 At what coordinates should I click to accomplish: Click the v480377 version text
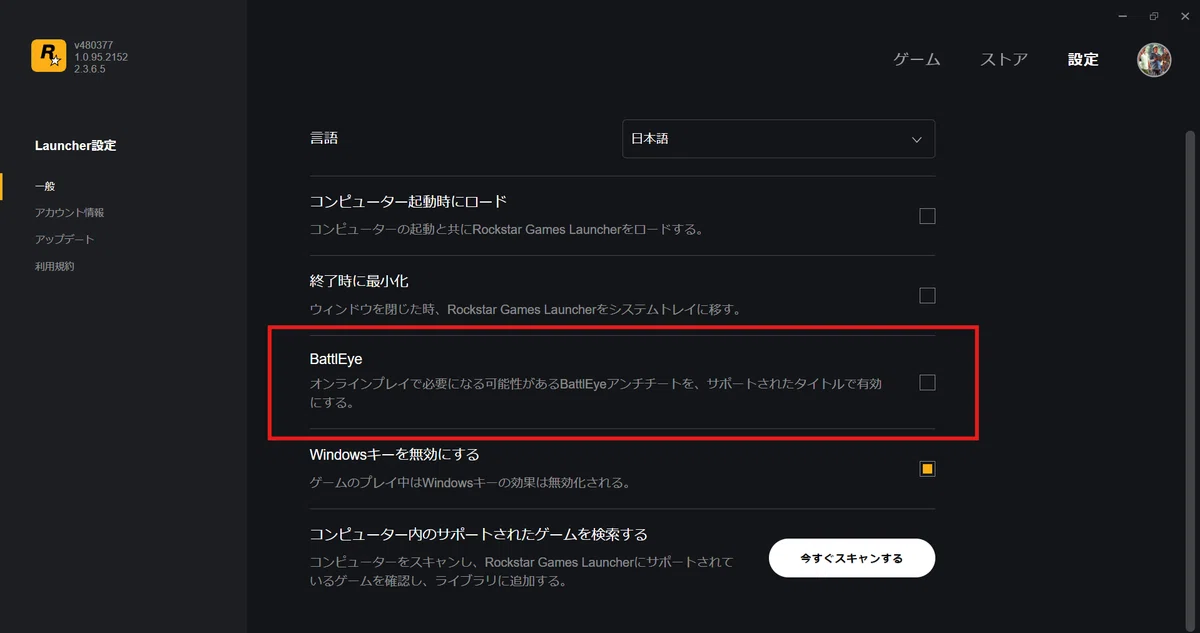coord(96,45)
